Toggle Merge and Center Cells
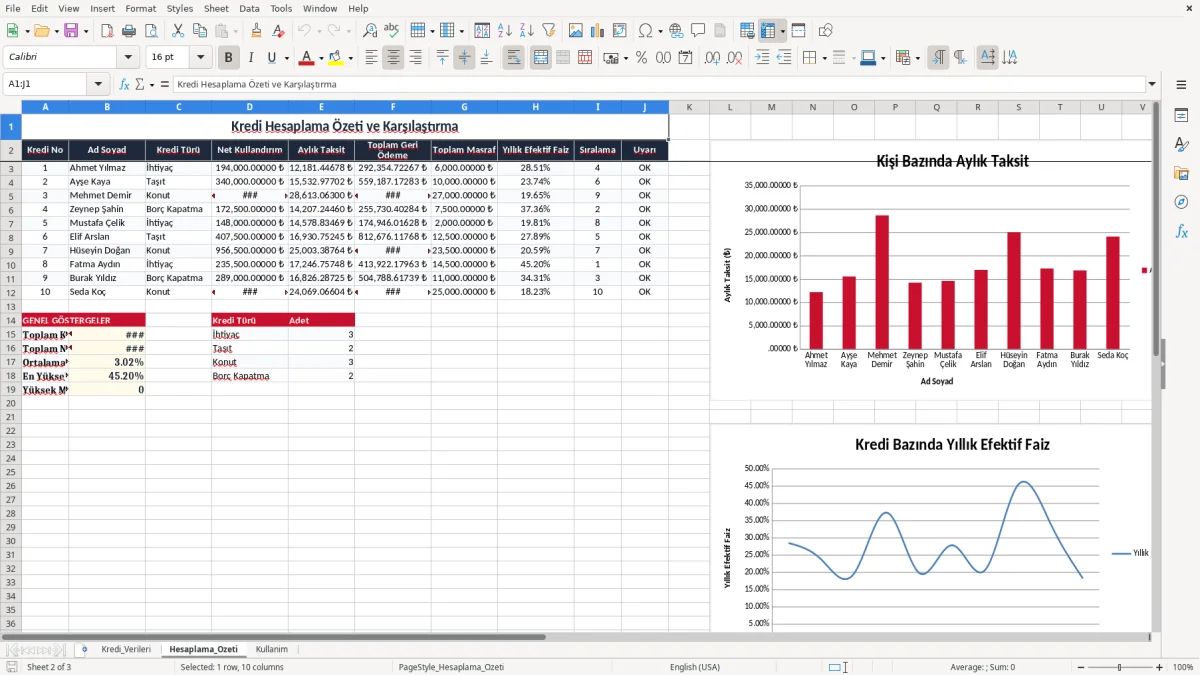Image resolution: width=1200 pixels, height=675 pixels. coord(541,58)
